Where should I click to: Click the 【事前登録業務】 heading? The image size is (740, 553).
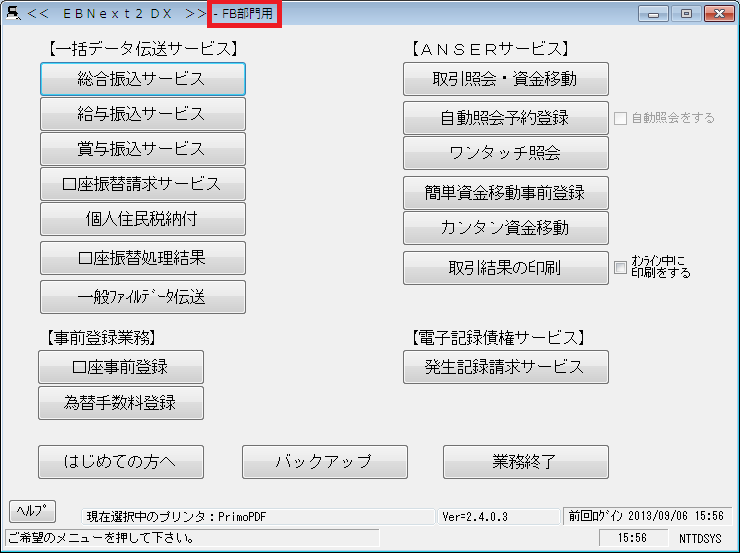101,337
